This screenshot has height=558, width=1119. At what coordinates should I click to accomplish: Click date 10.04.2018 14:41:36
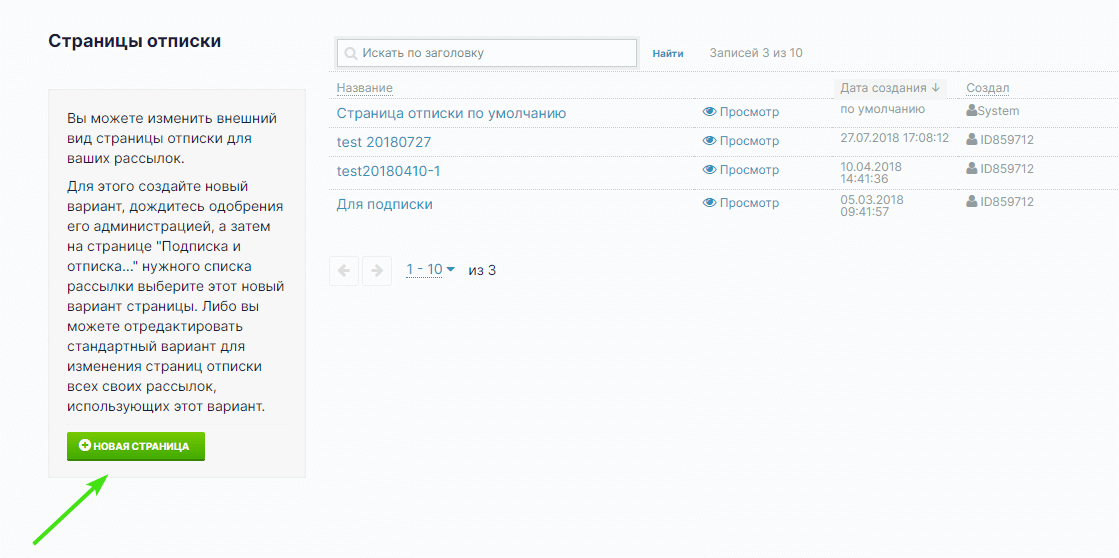pyautogui.click(x=871, y=172)
